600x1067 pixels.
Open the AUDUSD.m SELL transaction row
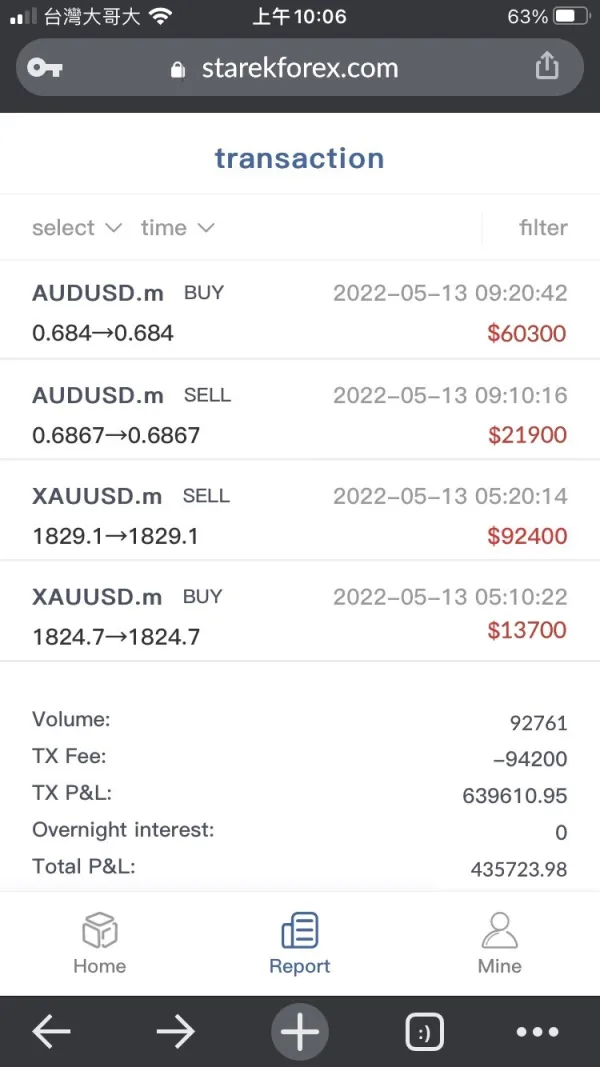click(x=300, y=414)
